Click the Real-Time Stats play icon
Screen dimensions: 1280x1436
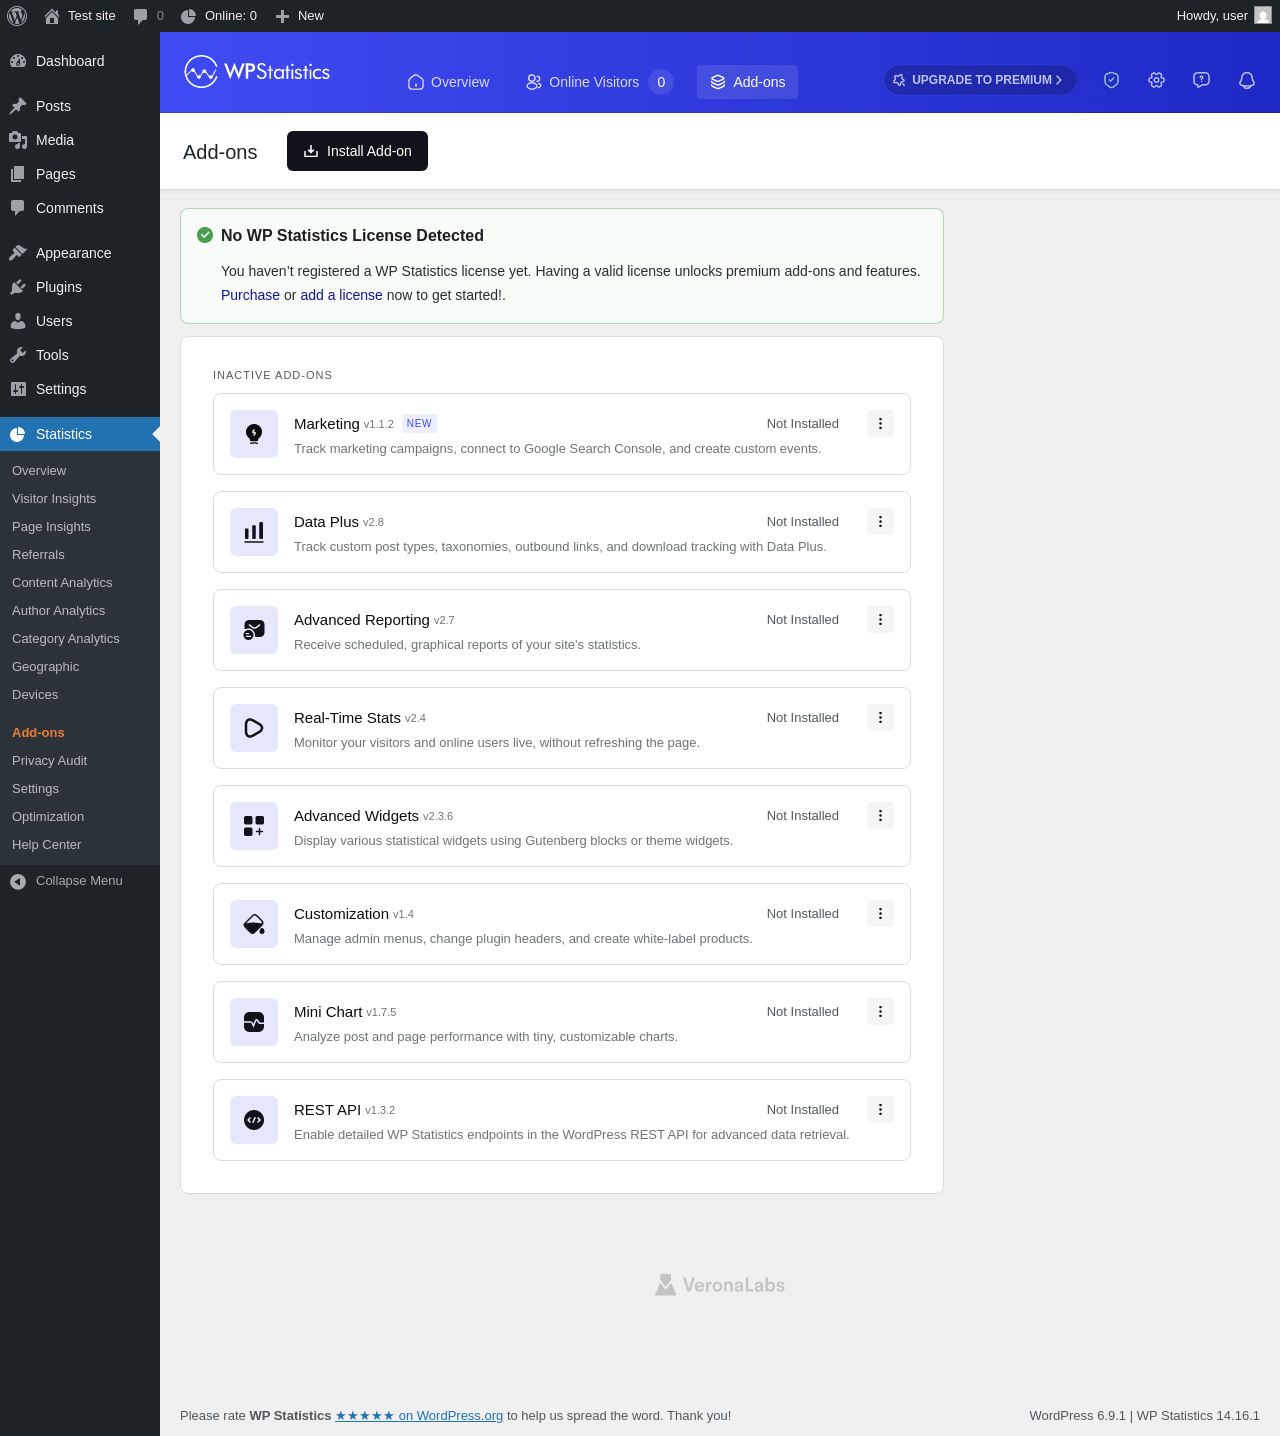tap(254, 728)
